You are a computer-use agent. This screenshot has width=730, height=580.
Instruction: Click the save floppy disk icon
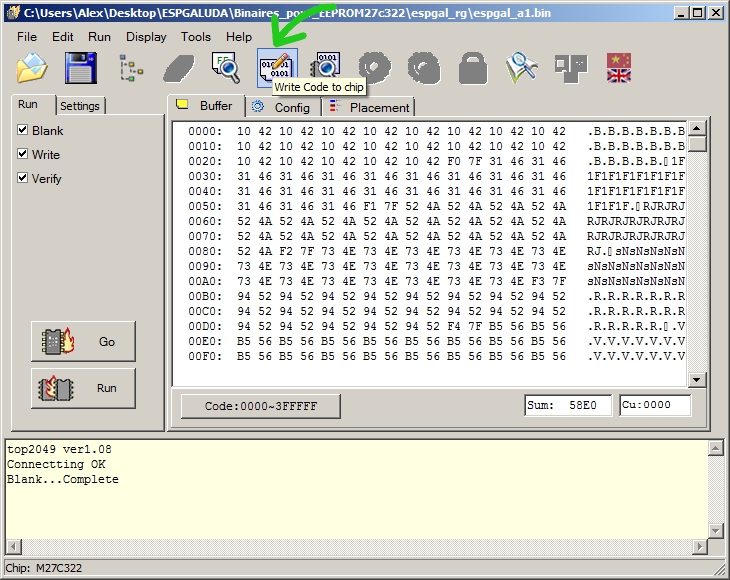click(80, 68)
